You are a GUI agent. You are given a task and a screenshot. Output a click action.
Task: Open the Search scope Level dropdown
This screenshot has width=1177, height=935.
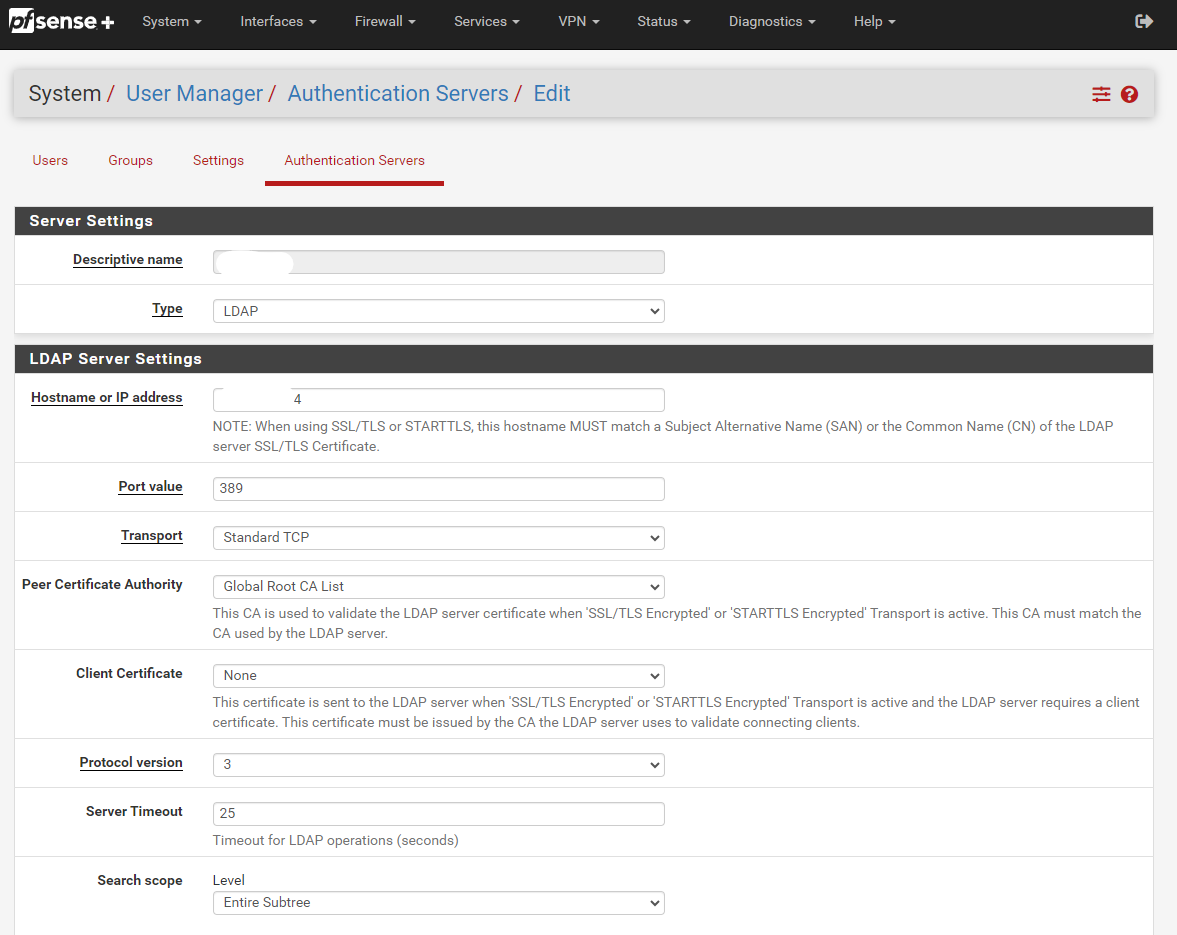tap(438, 903)
